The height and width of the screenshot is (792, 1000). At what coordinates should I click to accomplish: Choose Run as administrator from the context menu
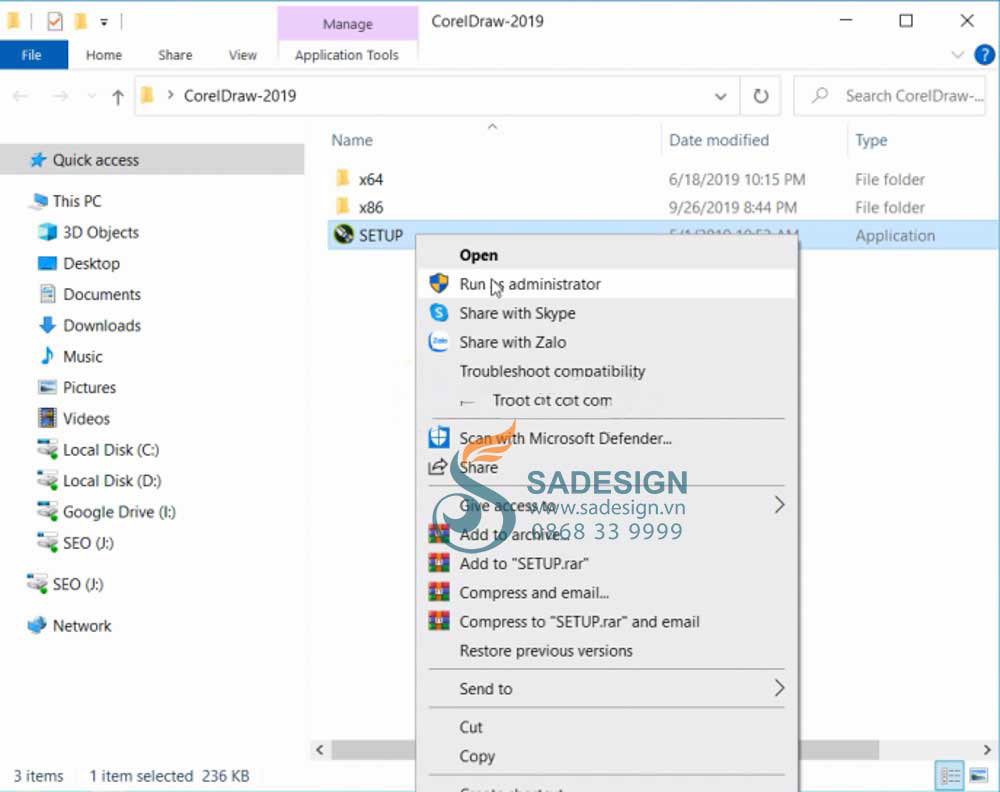pos(606,284)
